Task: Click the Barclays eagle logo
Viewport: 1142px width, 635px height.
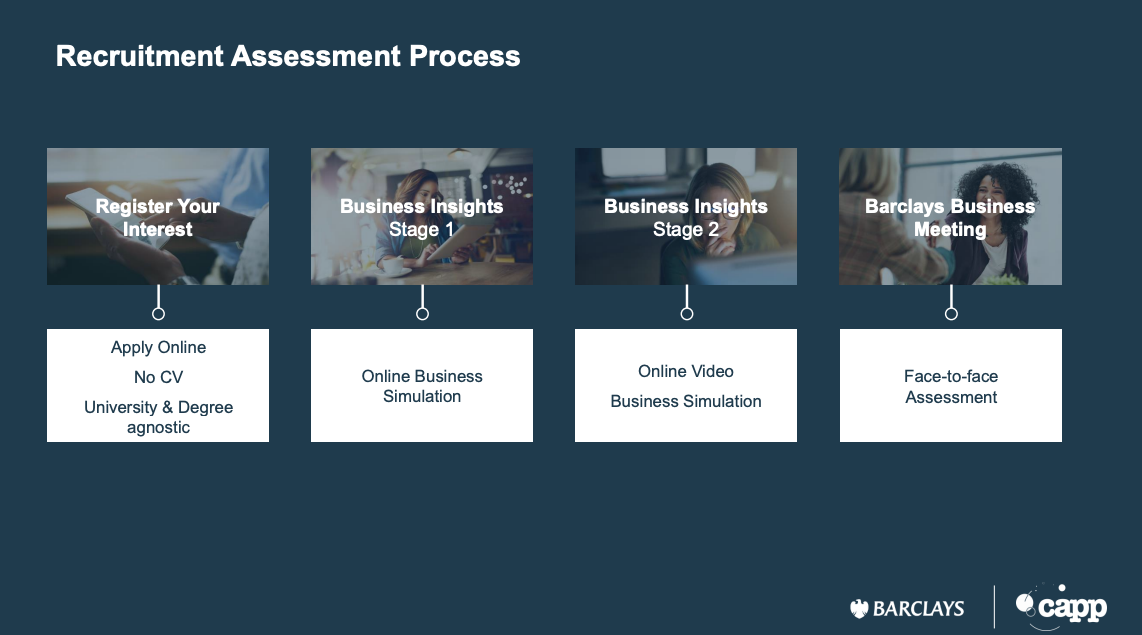Action: [x=859, y=609]
